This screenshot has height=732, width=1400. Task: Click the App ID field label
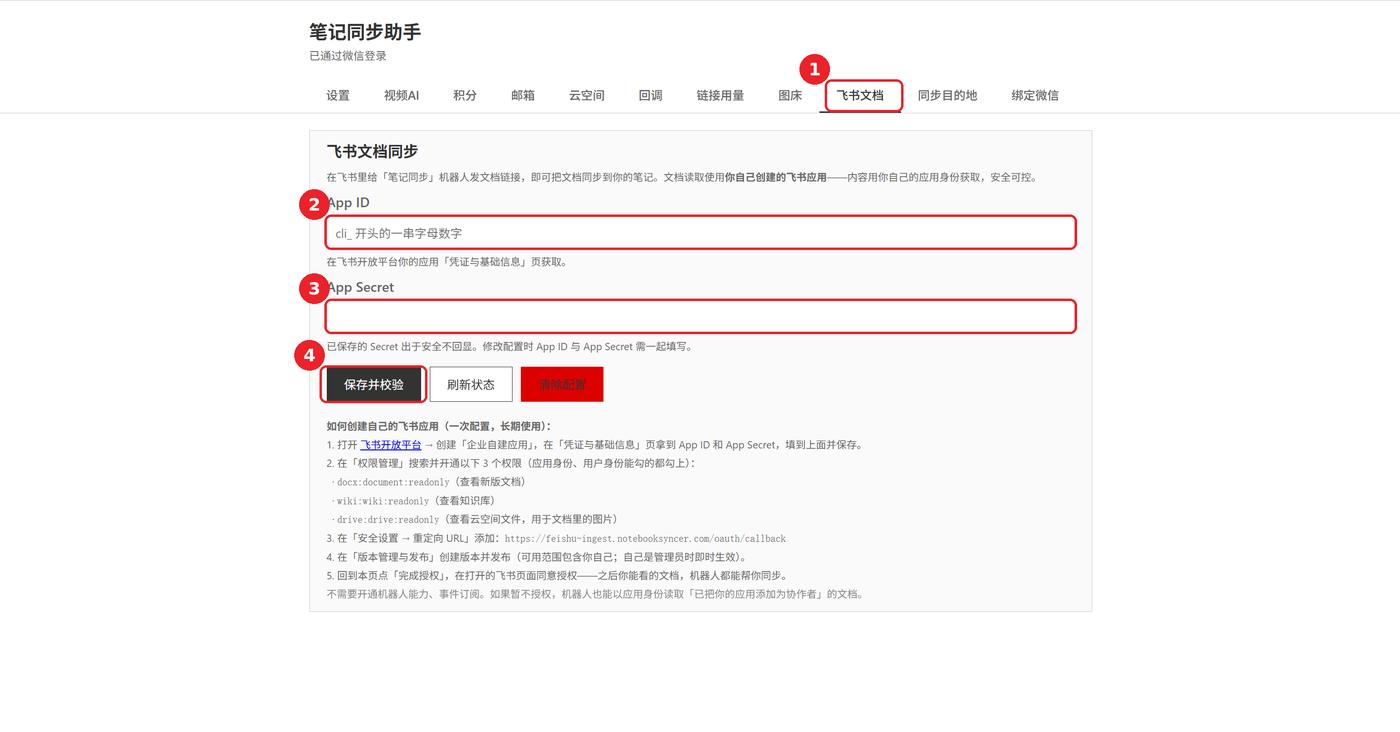point(349,203)
